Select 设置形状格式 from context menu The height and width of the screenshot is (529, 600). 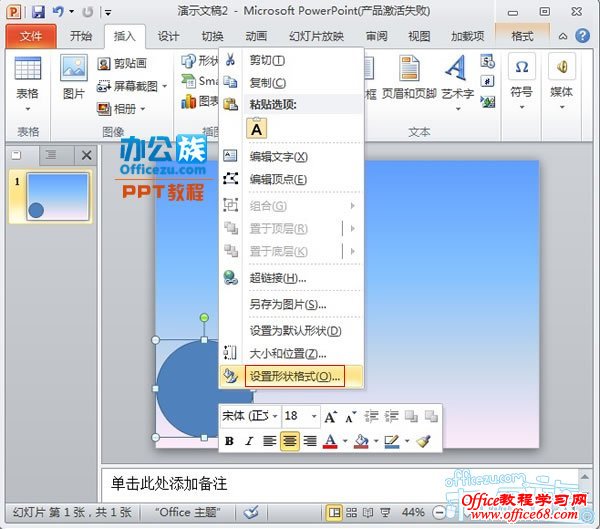point(295,377)
